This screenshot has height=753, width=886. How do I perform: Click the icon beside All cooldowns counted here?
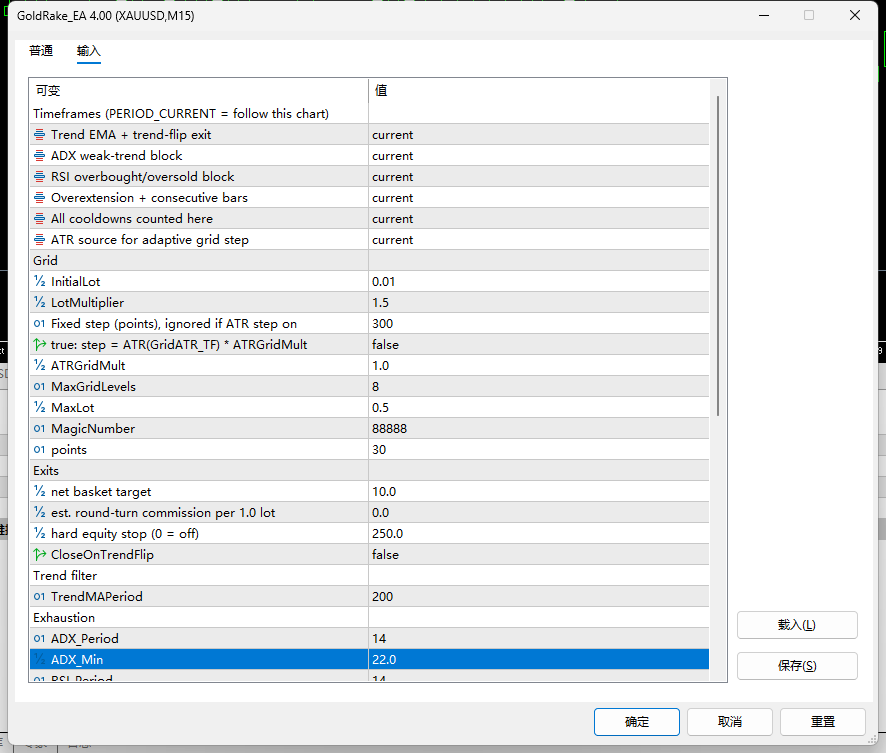[40, 219]
